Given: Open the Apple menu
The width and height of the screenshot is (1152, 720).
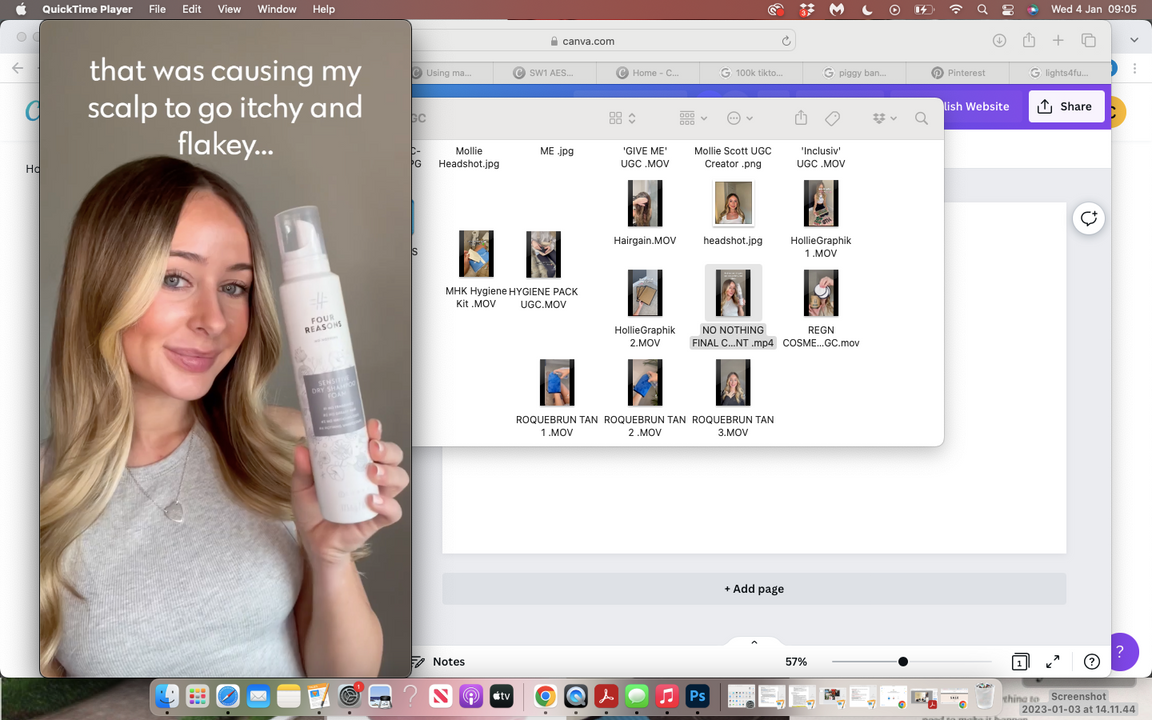Looking at the screenshot, I should 21,10.
